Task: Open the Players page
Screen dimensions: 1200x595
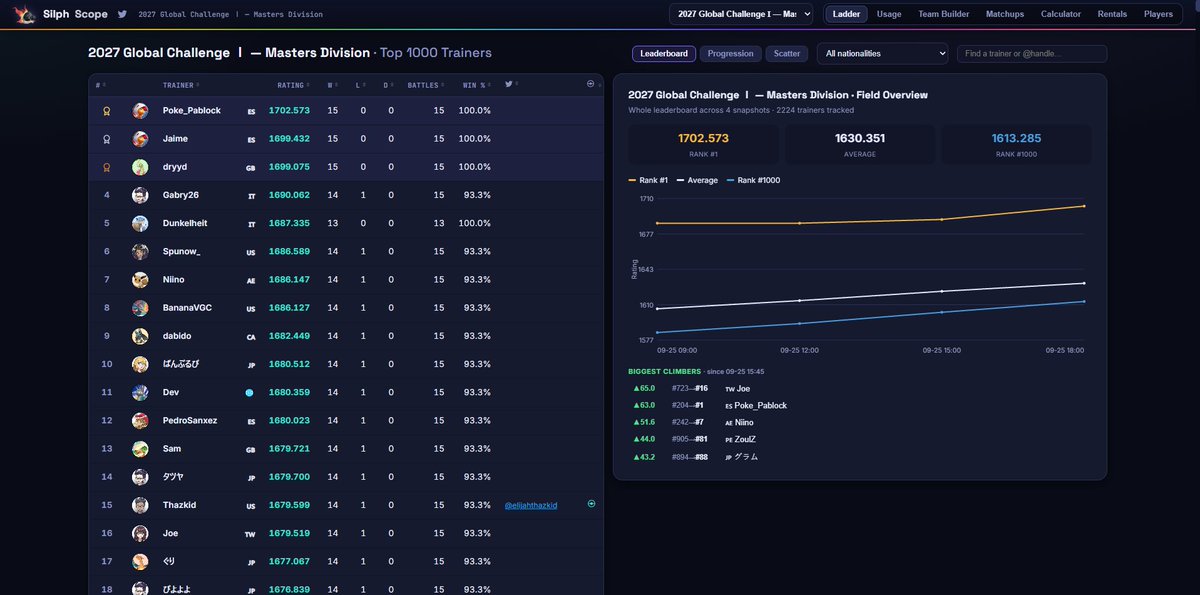Action: coord(1159,14)
